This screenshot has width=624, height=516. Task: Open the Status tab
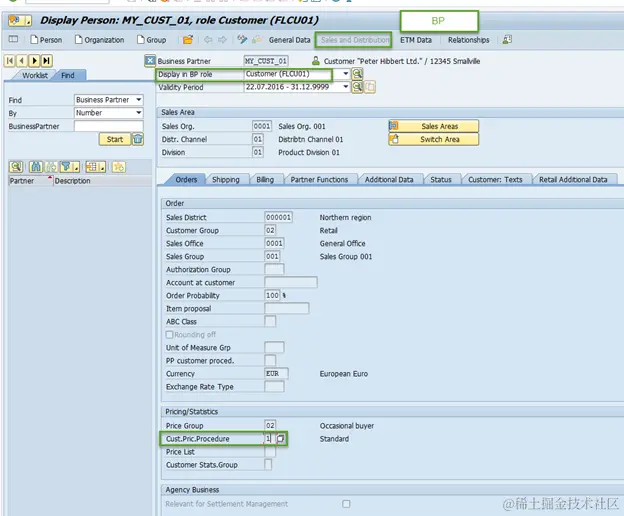tap(441, 179)
